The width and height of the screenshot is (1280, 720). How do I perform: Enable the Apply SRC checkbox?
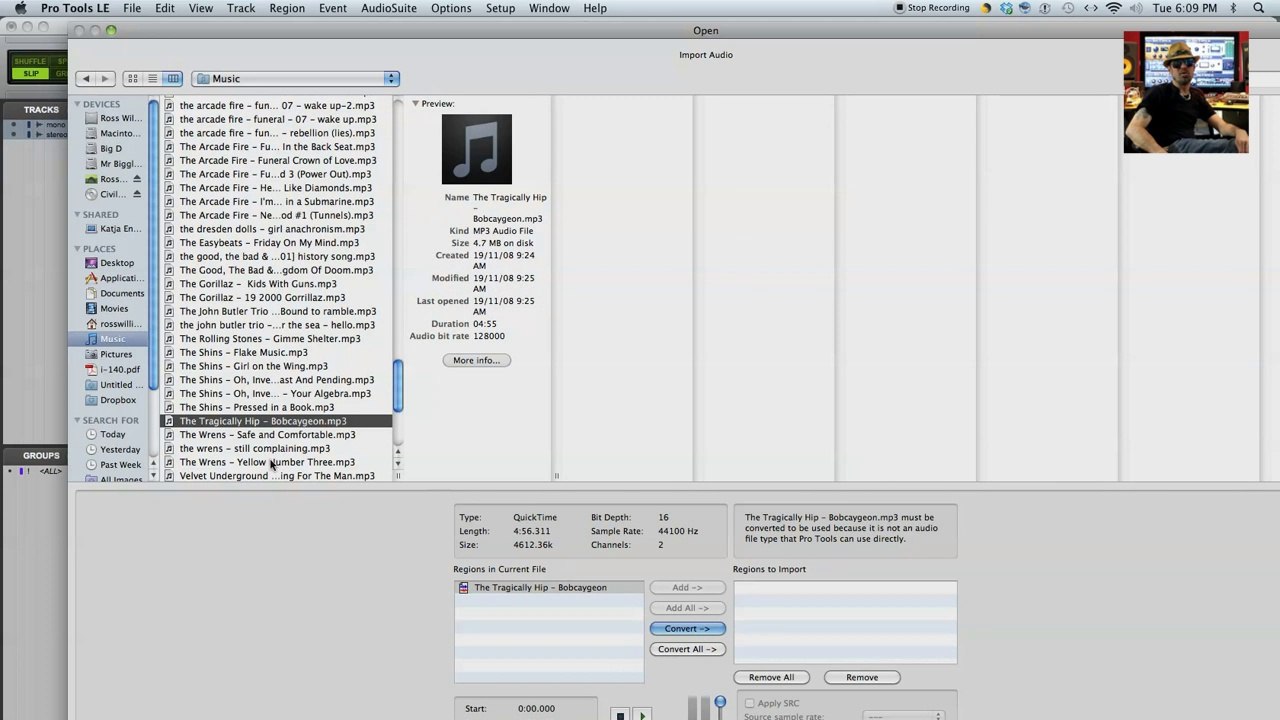click(x=749, y=704)
